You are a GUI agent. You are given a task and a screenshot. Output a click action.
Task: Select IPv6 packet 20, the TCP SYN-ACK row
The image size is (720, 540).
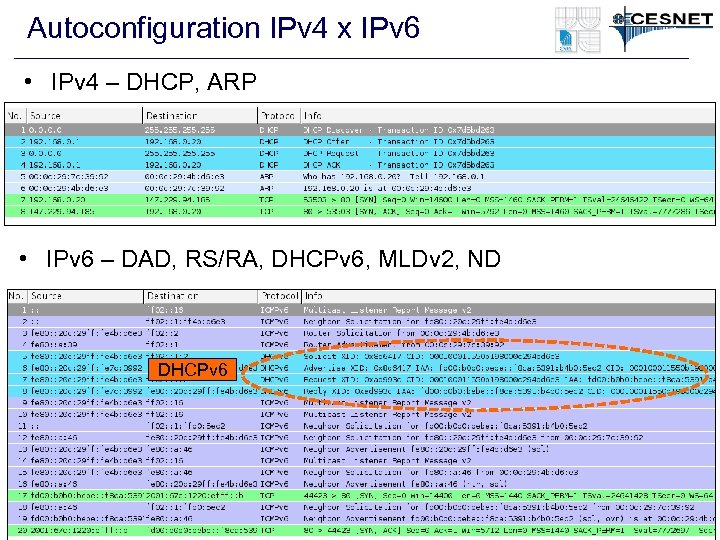click(x=361, y=530)
